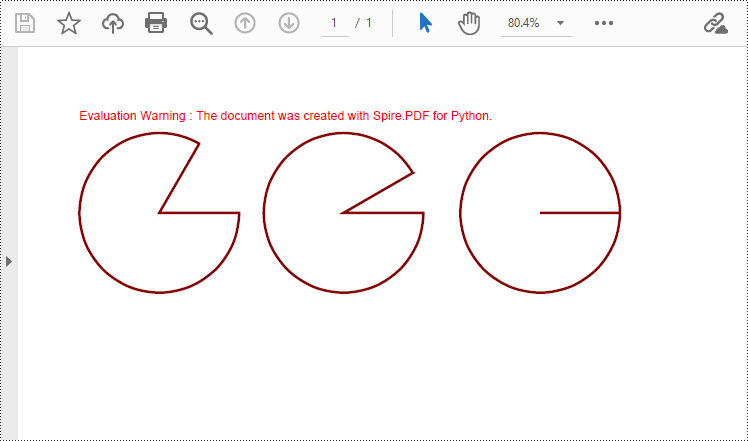This screenshot has width=748, height=441.
Task: Open the 80.4% zoom level dropdown
Action: point(536,23)
